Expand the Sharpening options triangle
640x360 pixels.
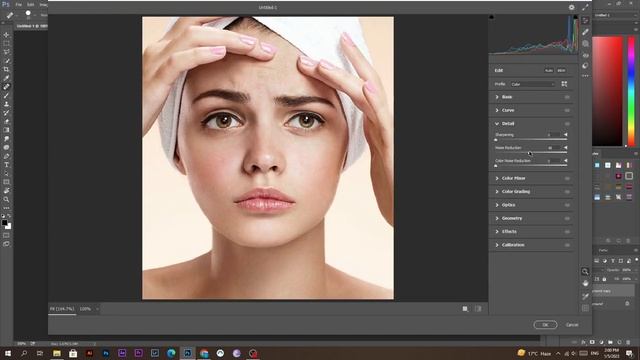[x=566, y=135]
